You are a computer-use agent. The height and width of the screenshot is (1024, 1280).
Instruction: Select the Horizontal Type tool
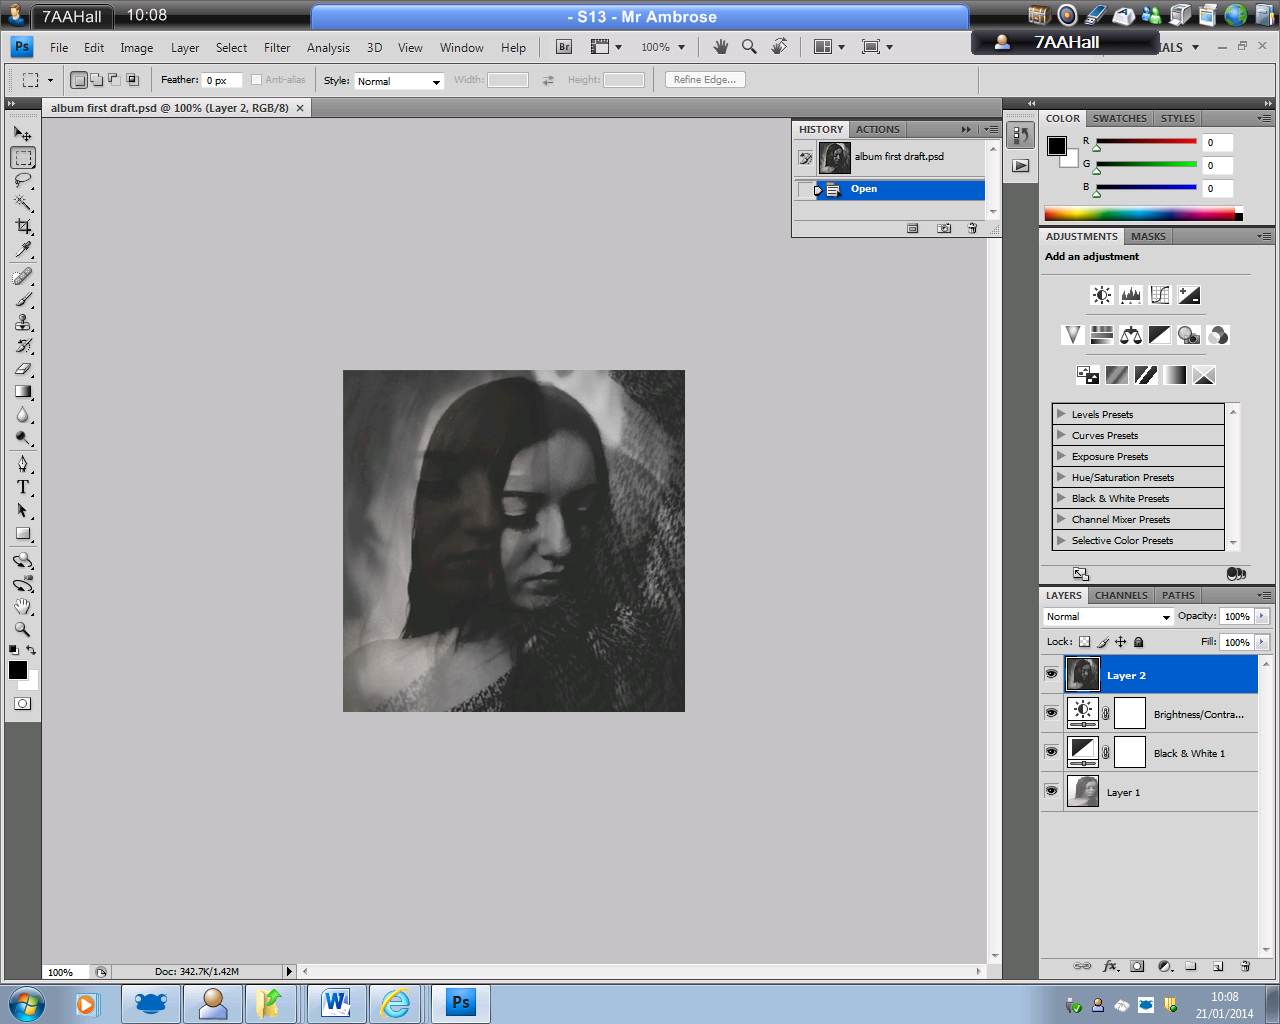[23, 487]
